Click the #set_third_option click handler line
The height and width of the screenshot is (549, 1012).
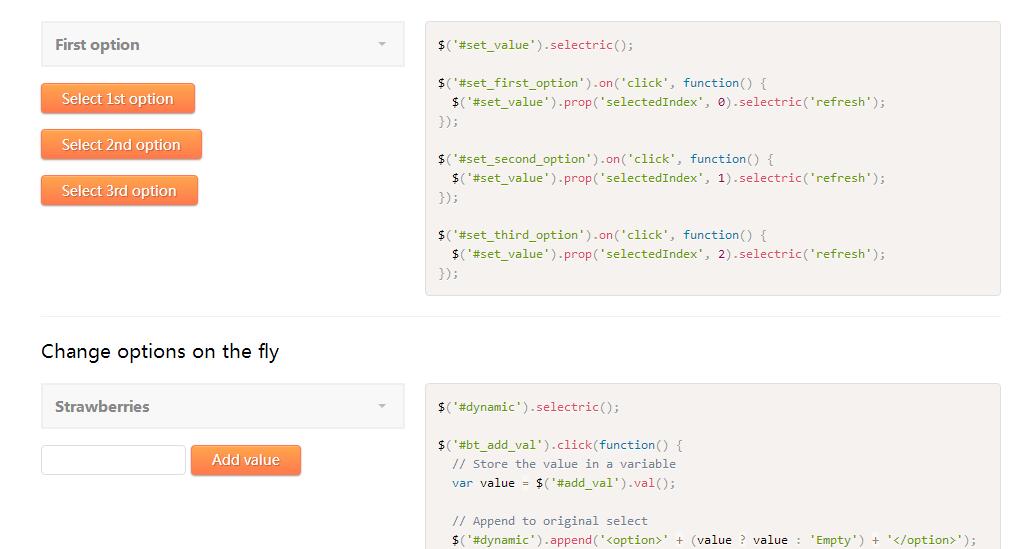pos(602,235)
